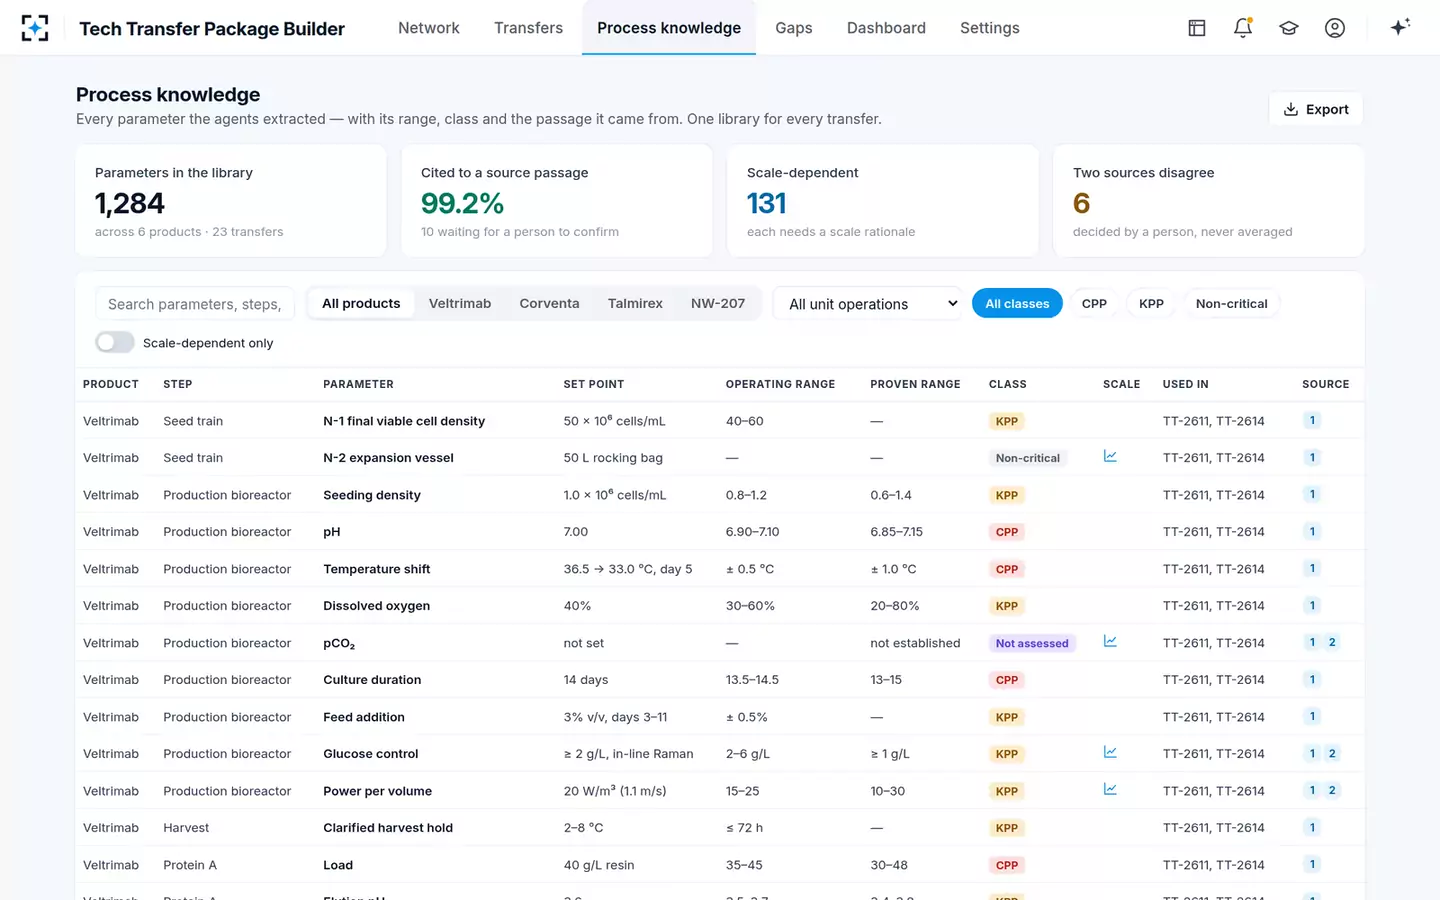Filter parameters by Non-critical class
1440x900 pixels.
pyautogui.click(x=1231, y=303)
